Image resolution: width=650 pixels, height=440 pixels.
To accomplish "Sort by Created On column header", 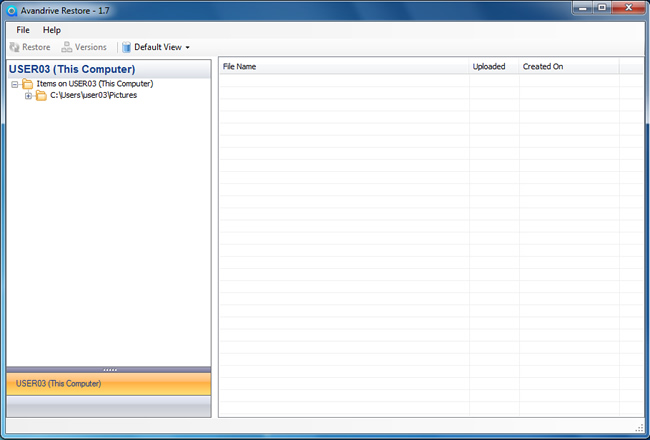I will [x=543, y=67].
